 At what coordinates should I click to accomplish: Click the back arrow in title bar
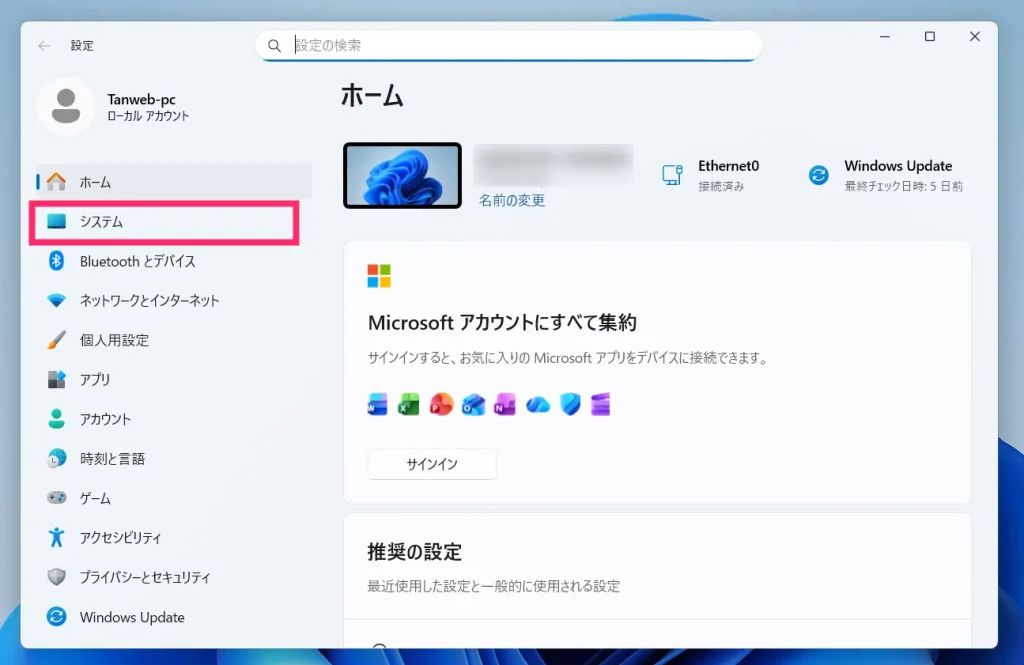pos(44,46)
